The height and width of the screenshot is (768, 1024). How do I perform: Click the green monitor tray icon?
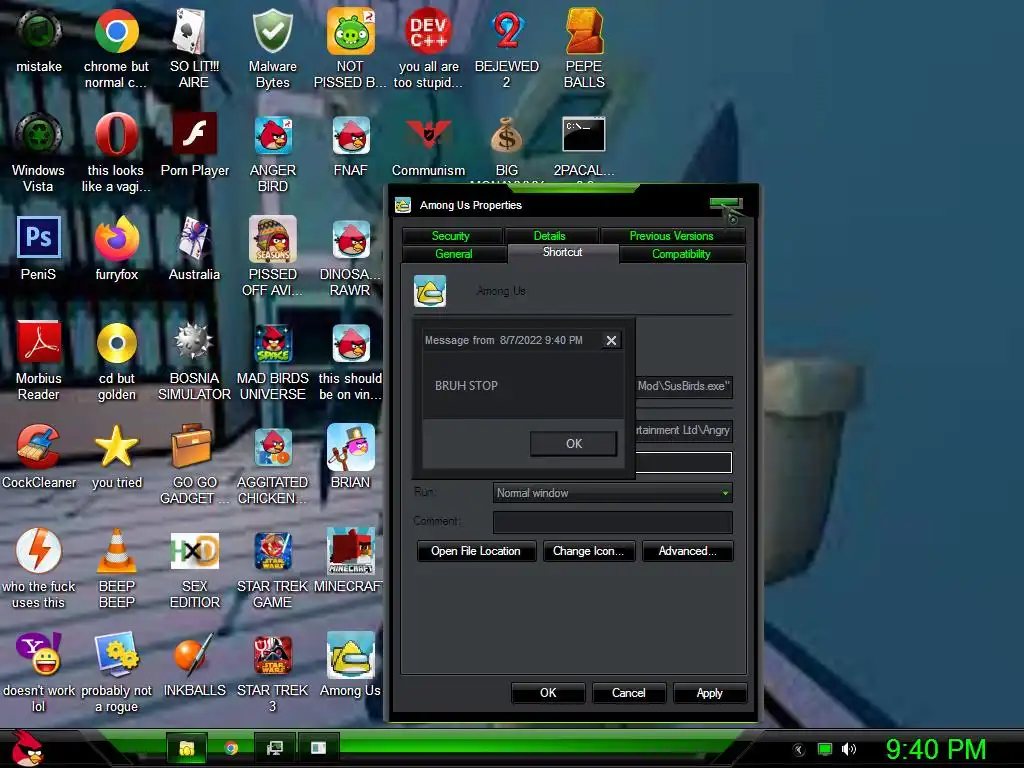click(825, 749)
